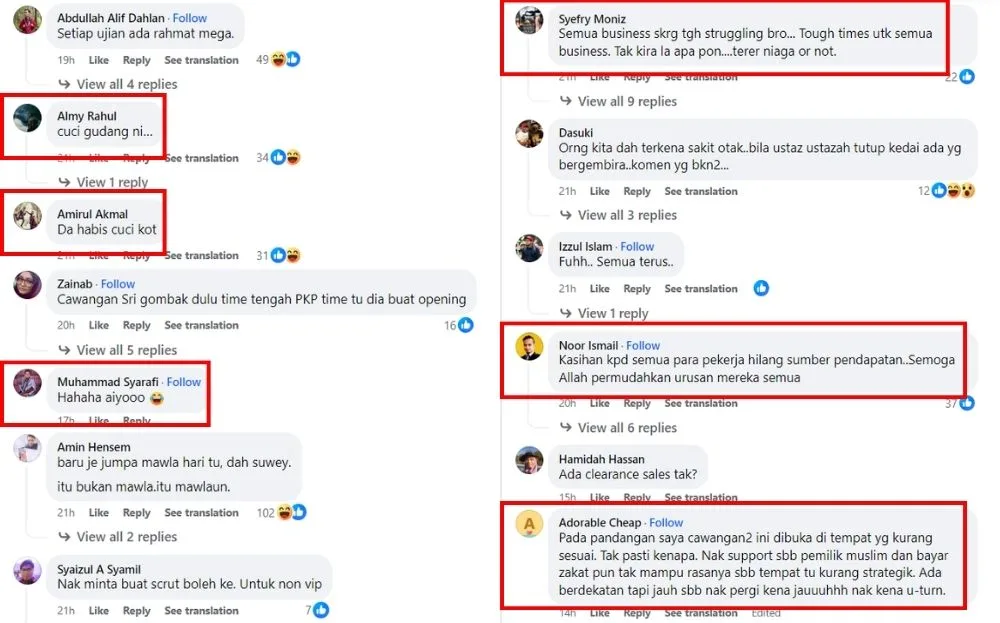Reply to Dasuki's comment

point(637,191)
